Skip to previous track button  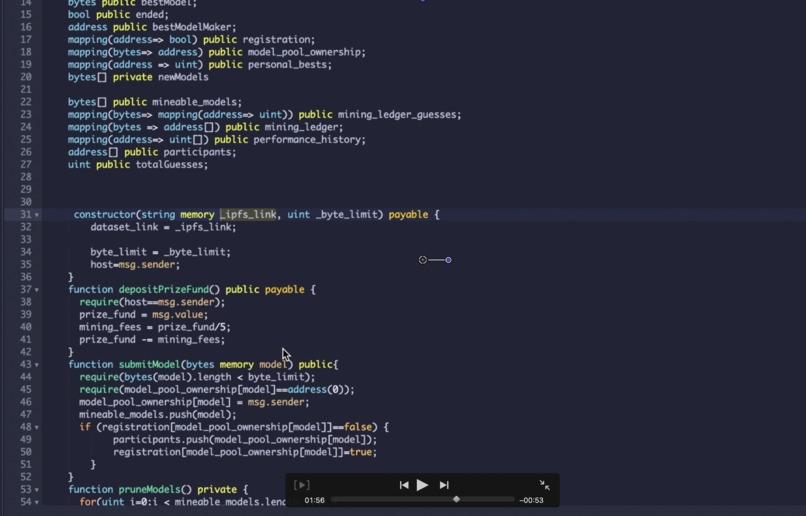tap(404, 485)
